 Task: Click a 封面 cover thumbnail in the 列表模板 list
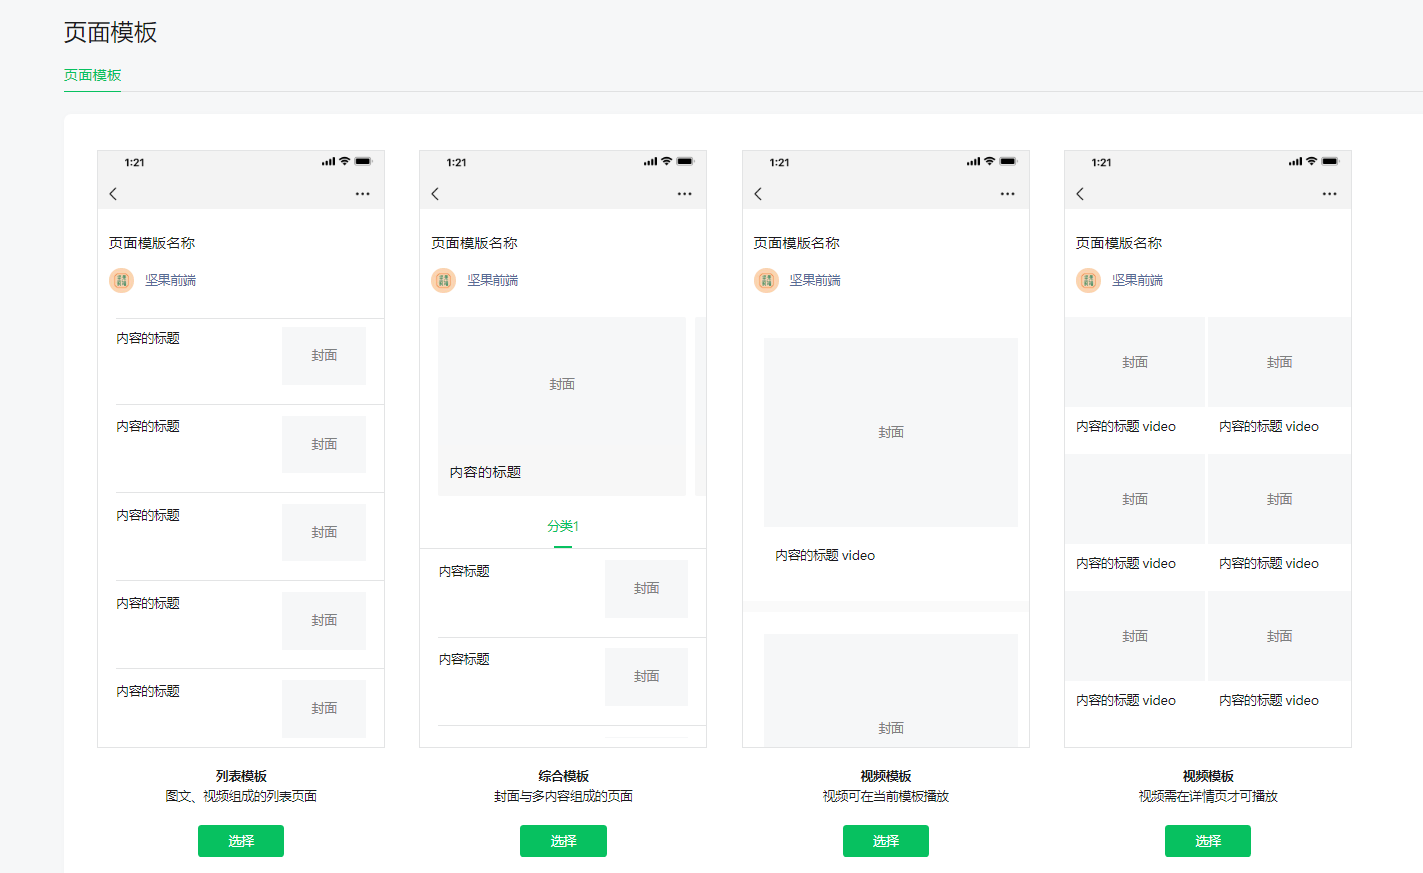(323, 355)
